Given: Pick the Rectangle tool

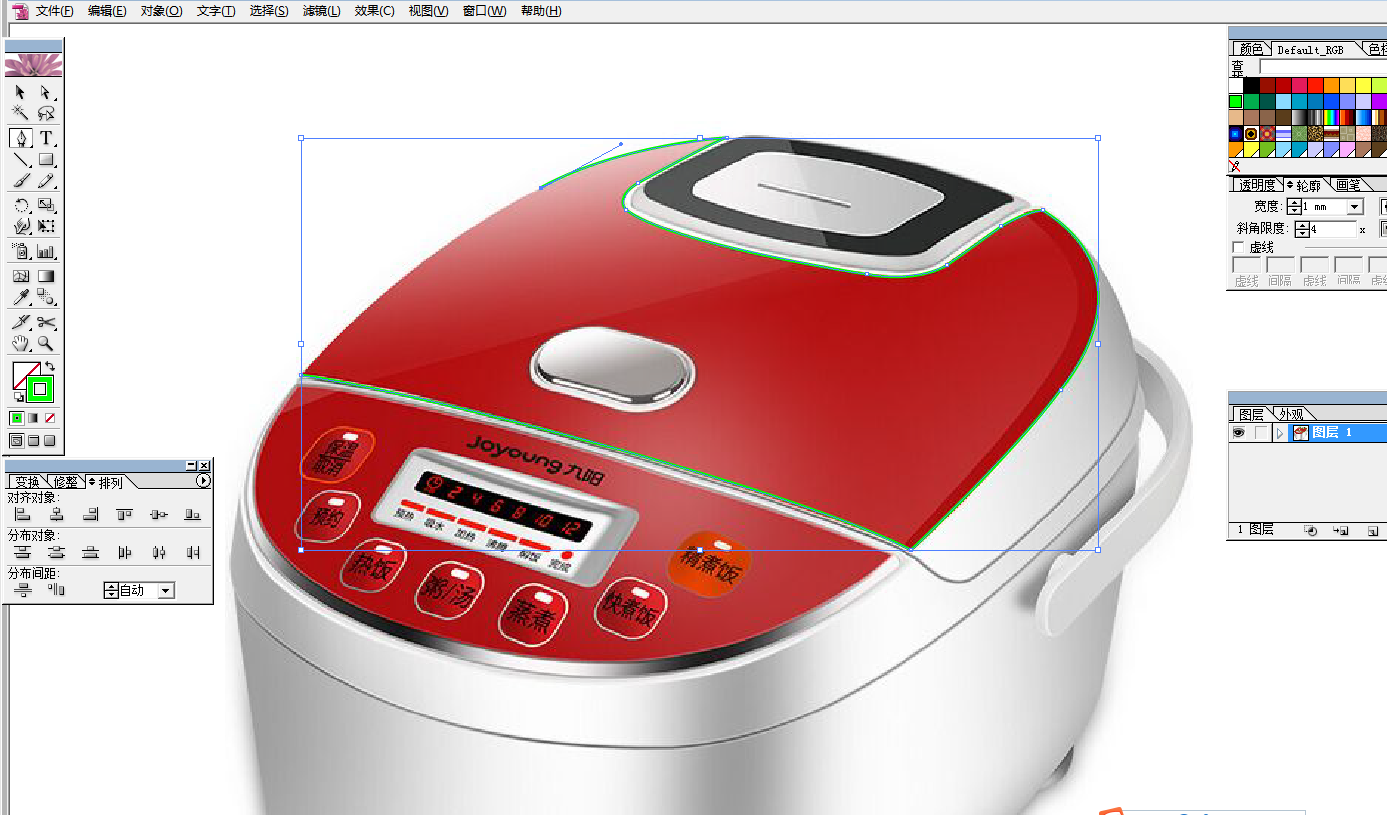Looking at the screenshot, I should point(46,159).
